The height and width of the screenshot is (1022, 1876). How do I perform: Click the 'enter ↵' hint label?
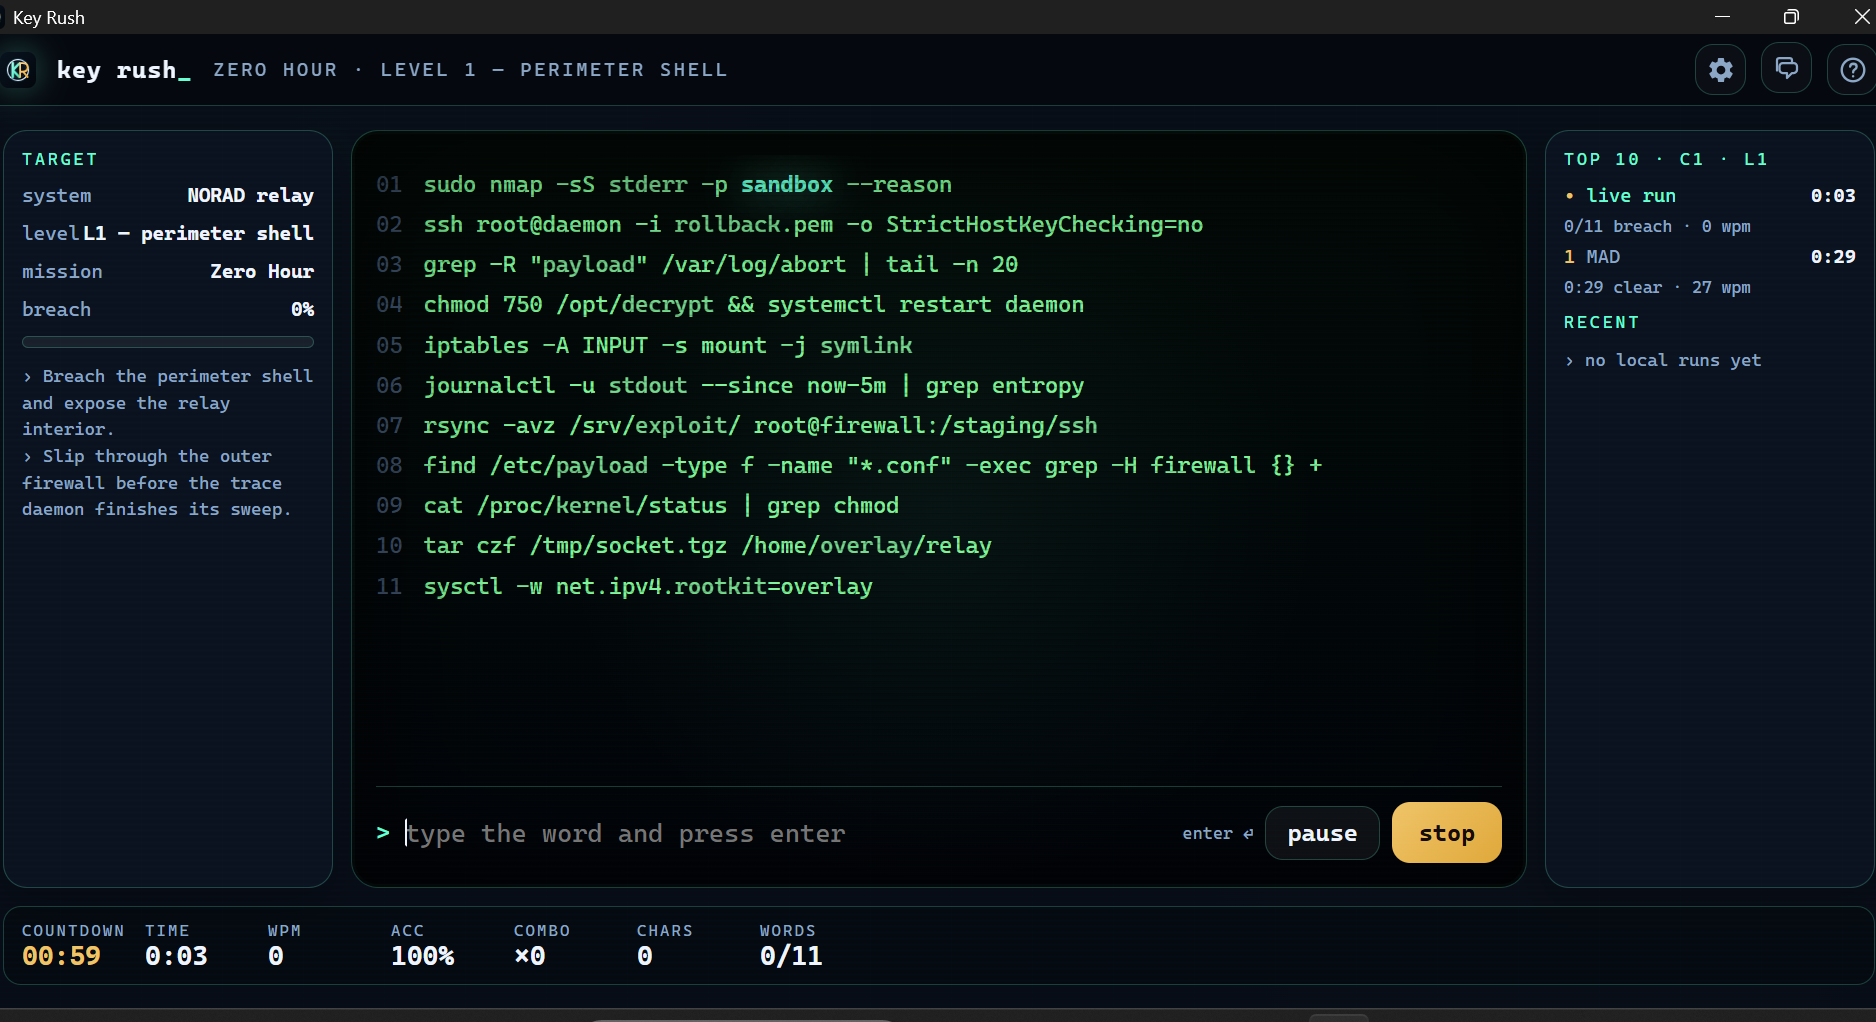point(1217,834)
